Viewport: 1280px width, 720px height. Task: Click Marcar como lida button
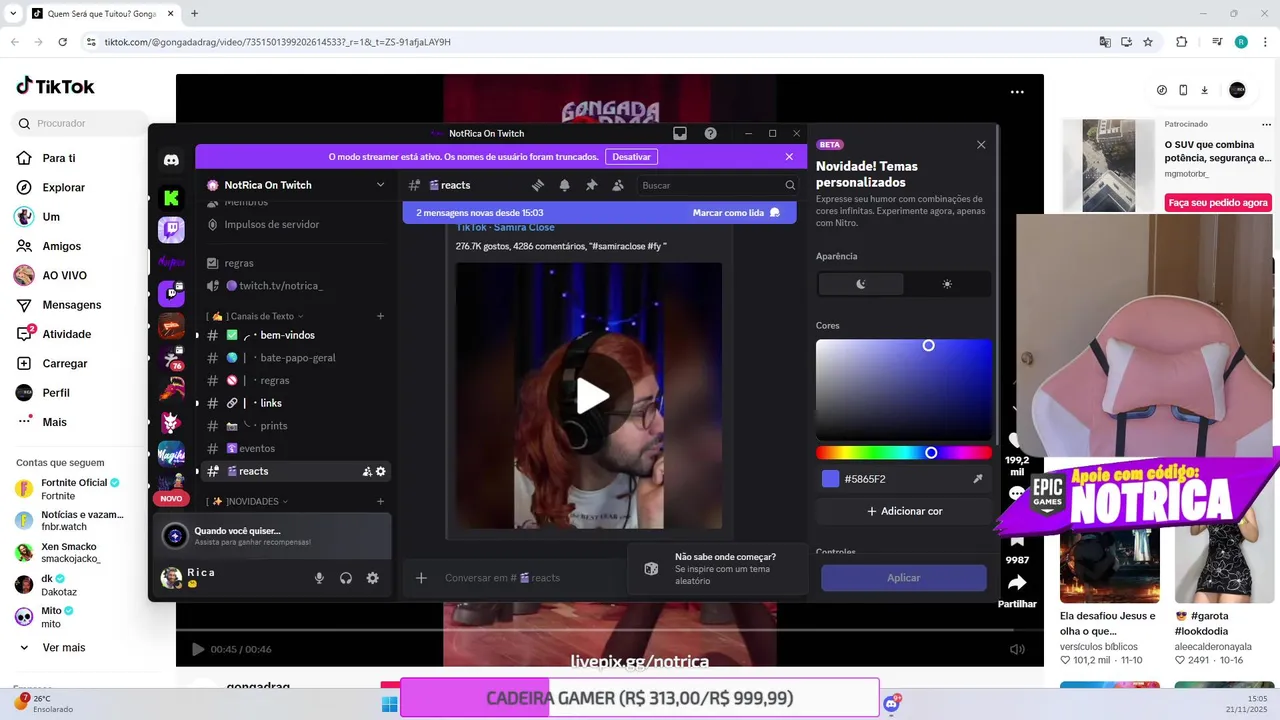click(736, 213)
